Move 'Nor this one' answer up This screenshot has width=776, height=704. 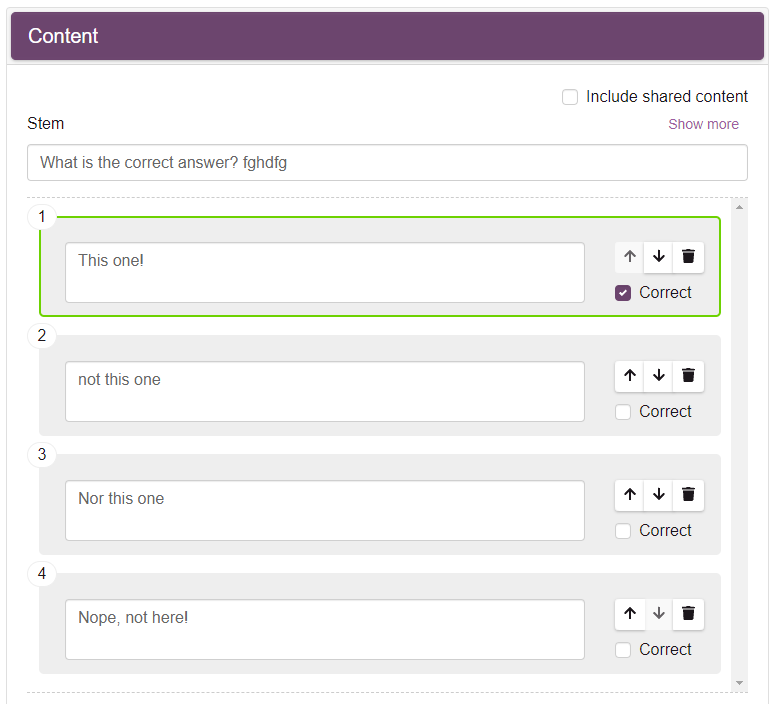pos(630,495)
